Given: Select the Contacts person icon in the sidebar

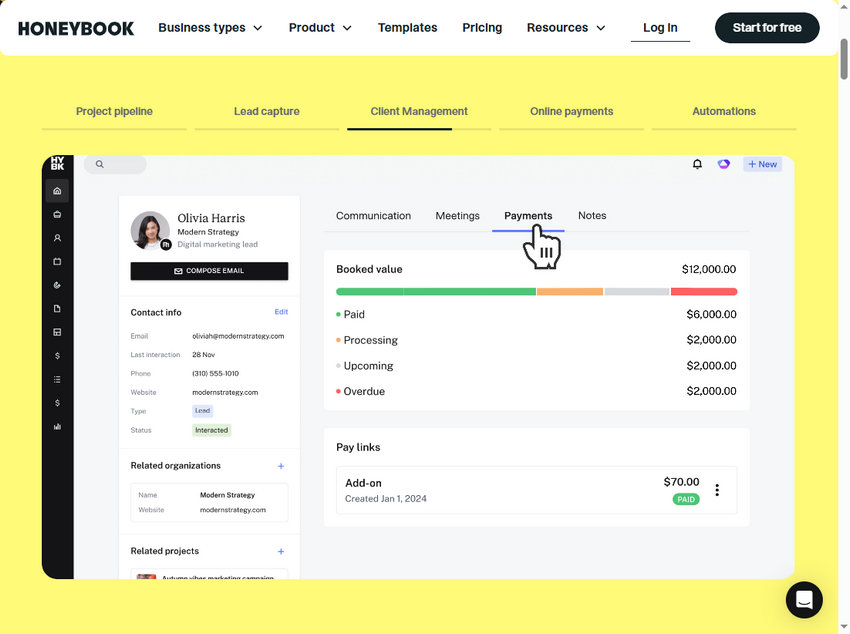Looking at the screenshot, I should 57,238.
